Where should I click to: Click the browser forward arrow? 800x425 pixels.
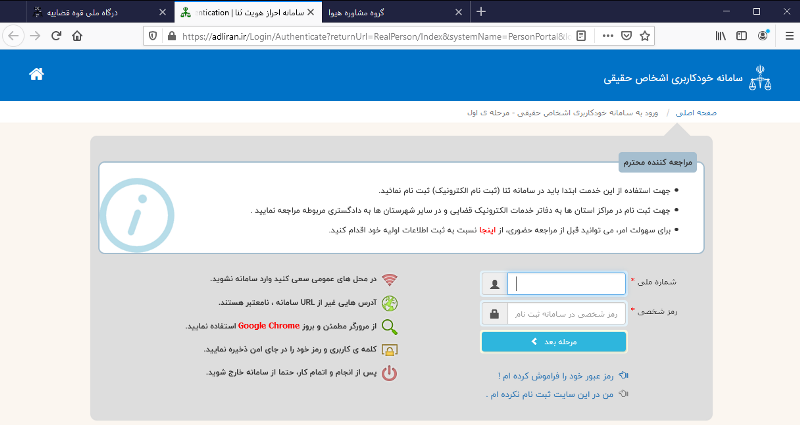pos(35,36)
